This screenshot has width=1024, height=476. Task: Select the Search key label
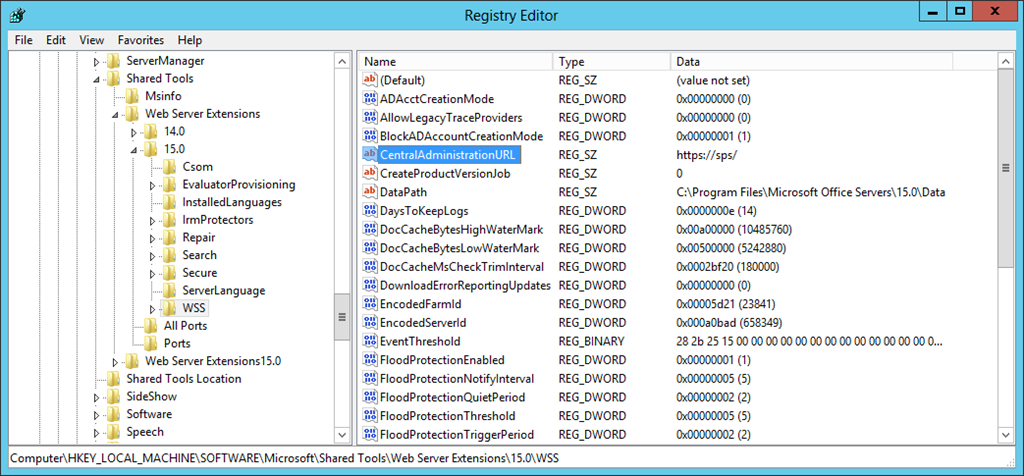(x=199, y=255)
